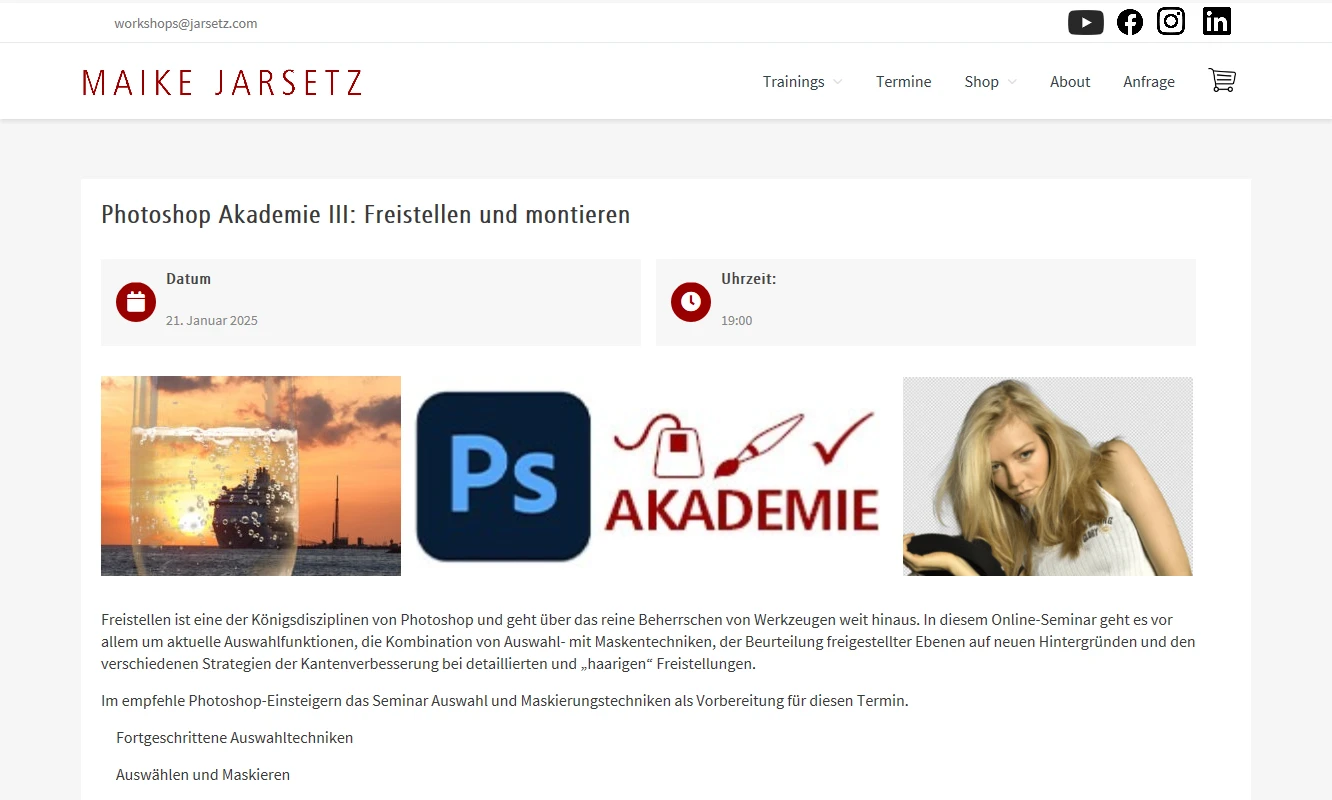Click the red clock Uhrzeit icon

pos(691,302)
